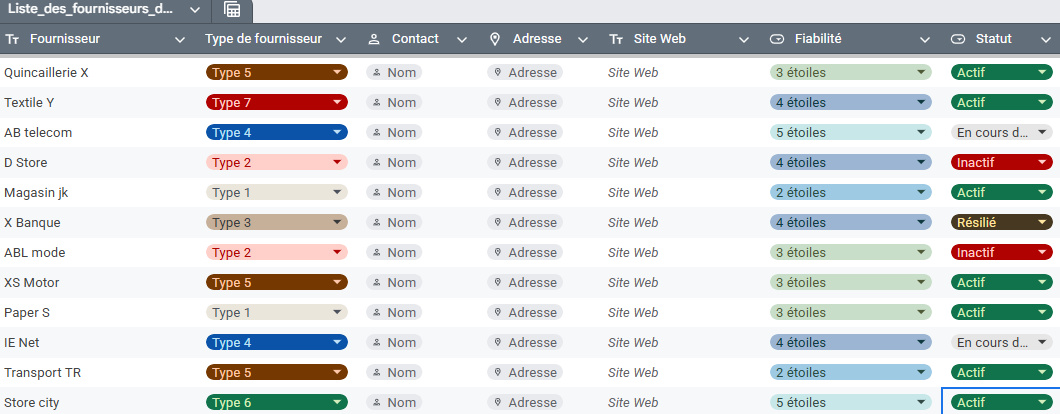This screenshot has height=414, width=1060.
Task: Select the XS Motor supplier cell
Action: [x=32, y=283]
